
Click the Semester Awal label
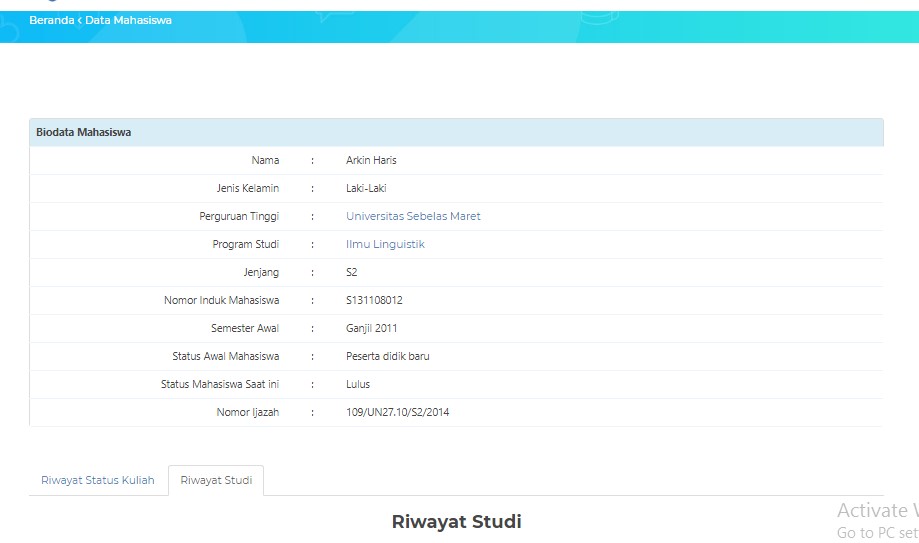(245, 328)
